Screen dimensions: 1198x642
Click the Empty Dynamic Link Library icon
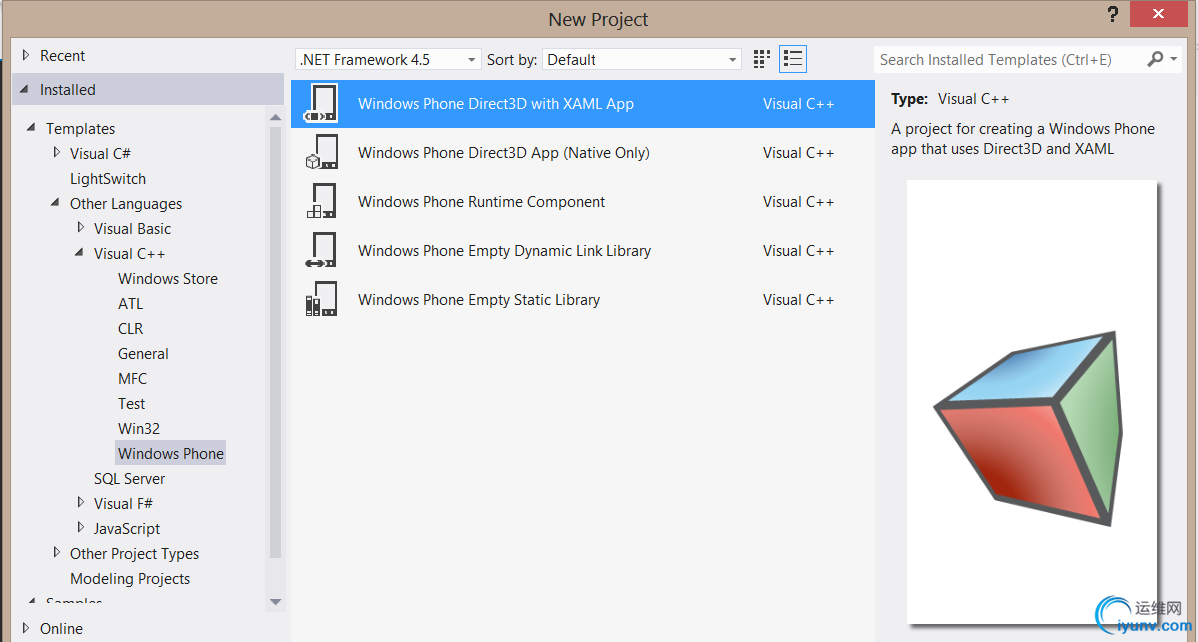click(x=321, y=251)
